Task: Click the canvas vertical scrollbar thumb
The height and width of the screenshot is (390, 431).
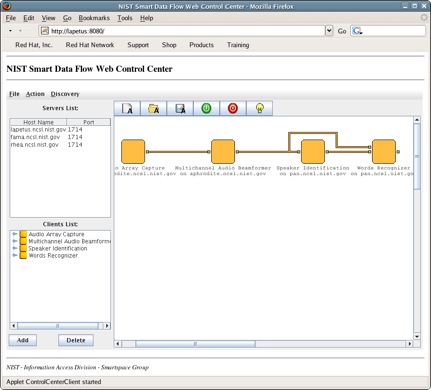Action: point(417,156)
